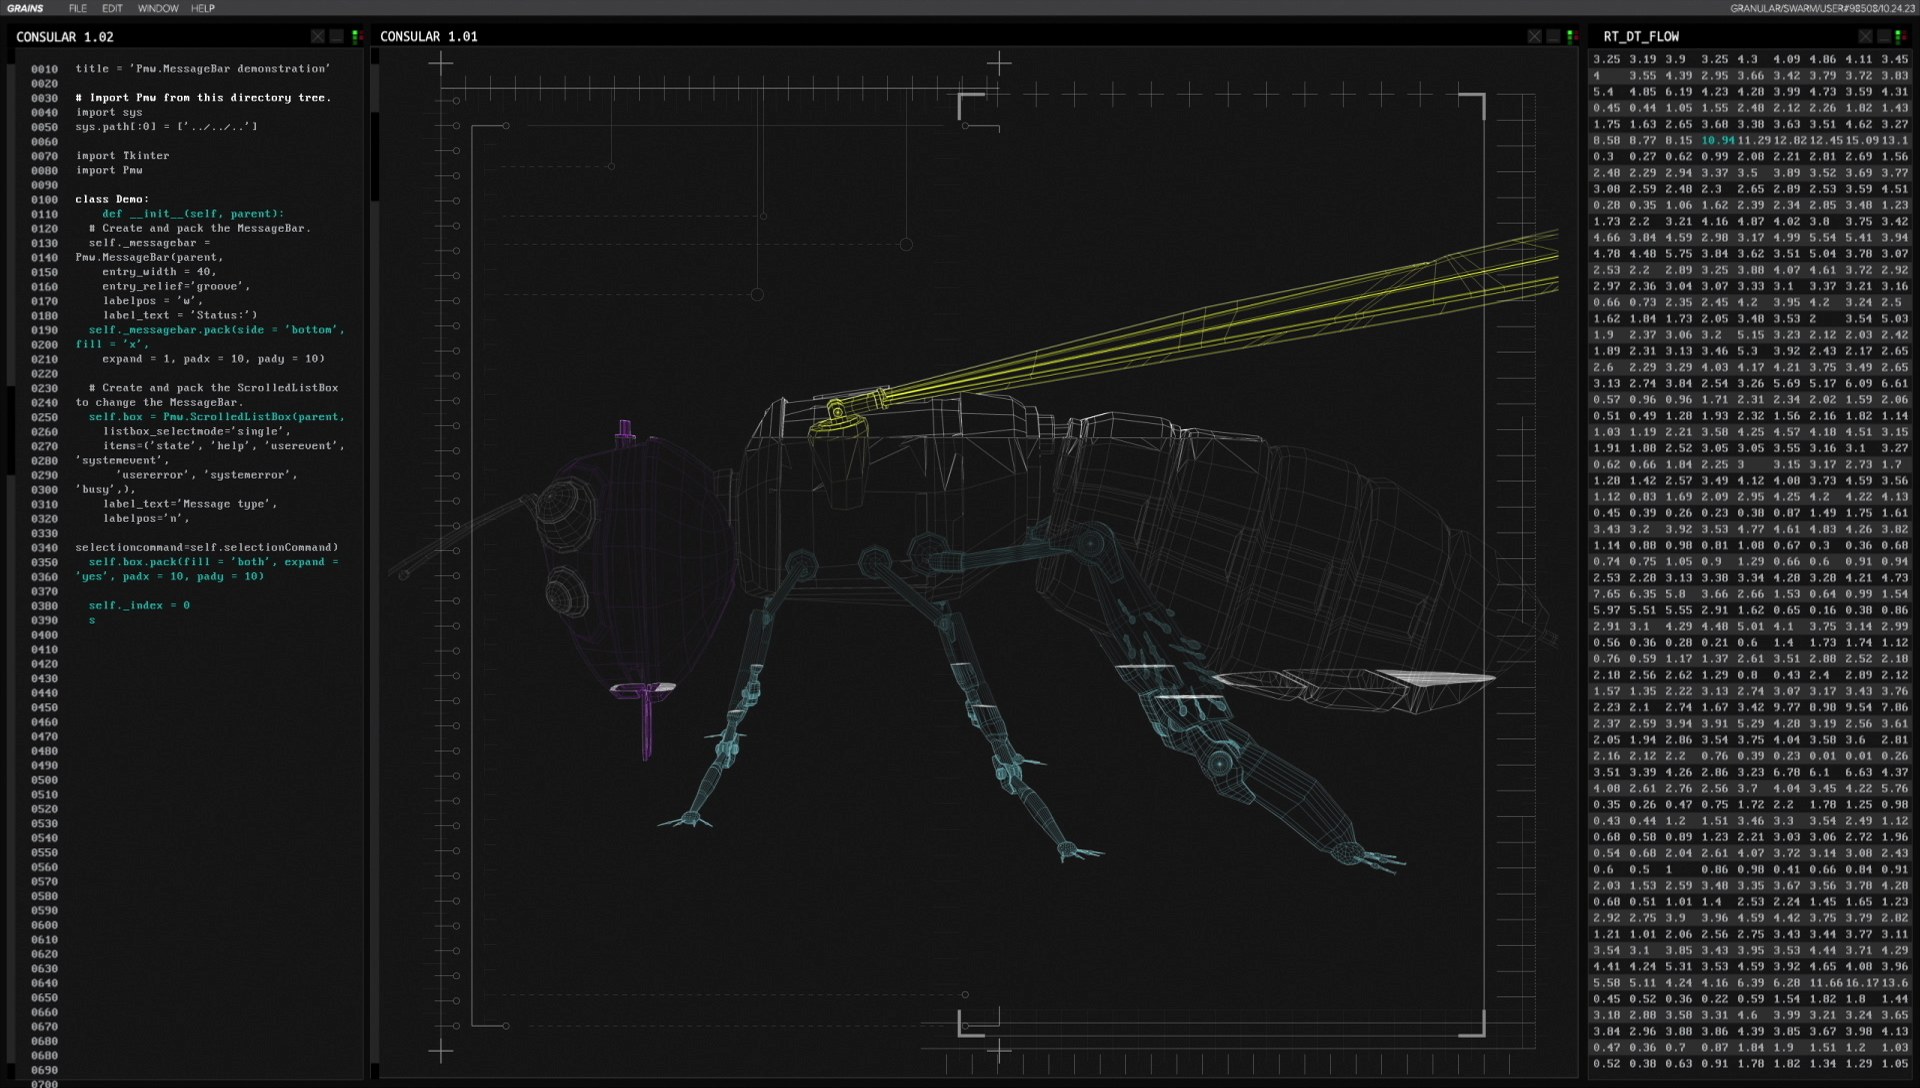Click line number 0010 in the code gutter
This screenshot has width=1920, height=1088.
pyautogui.click(x=44, y=70)
